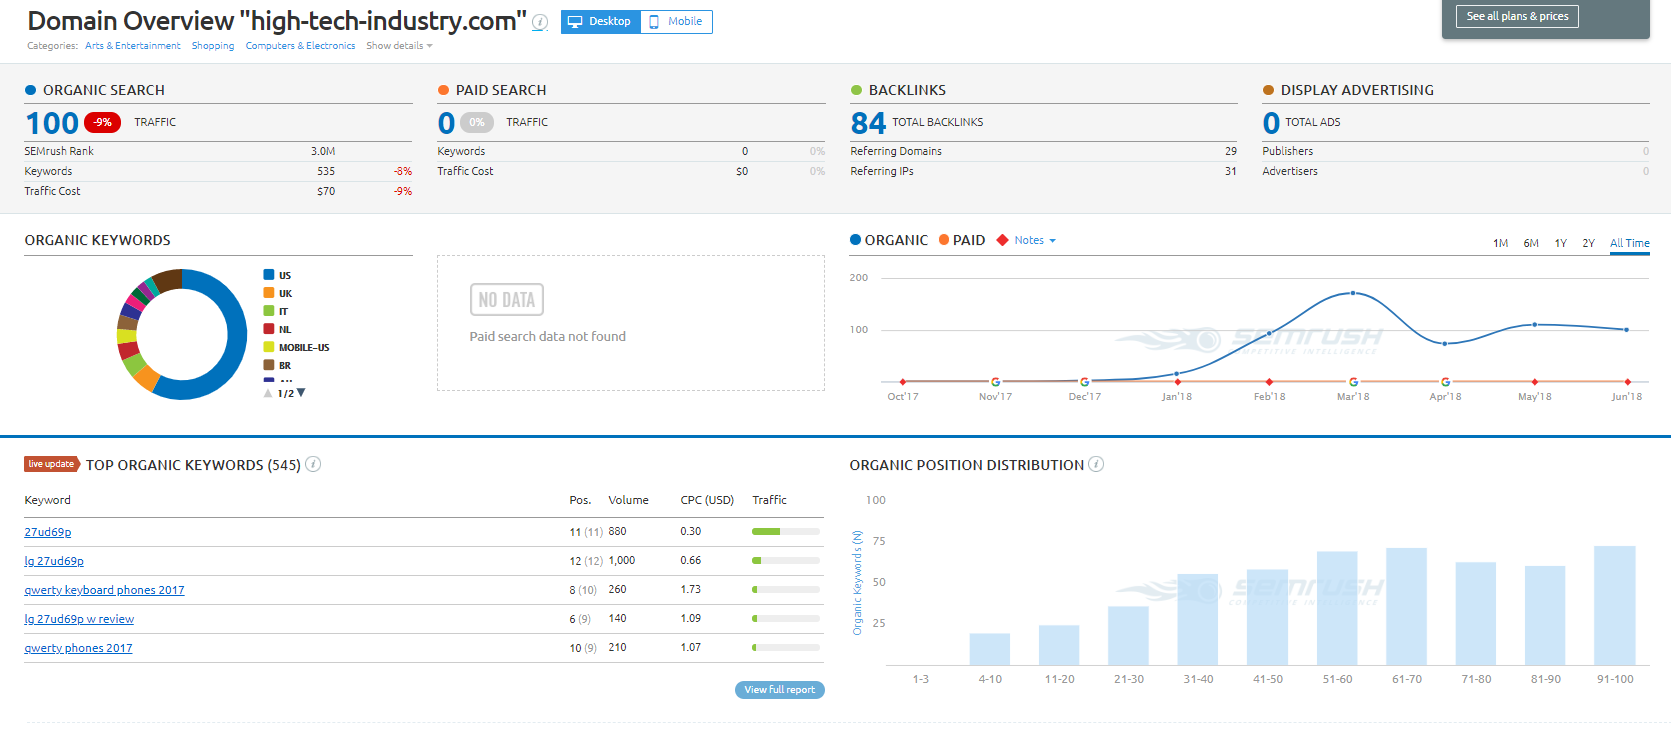Click the organic line data point at Apr'18

1445,344
